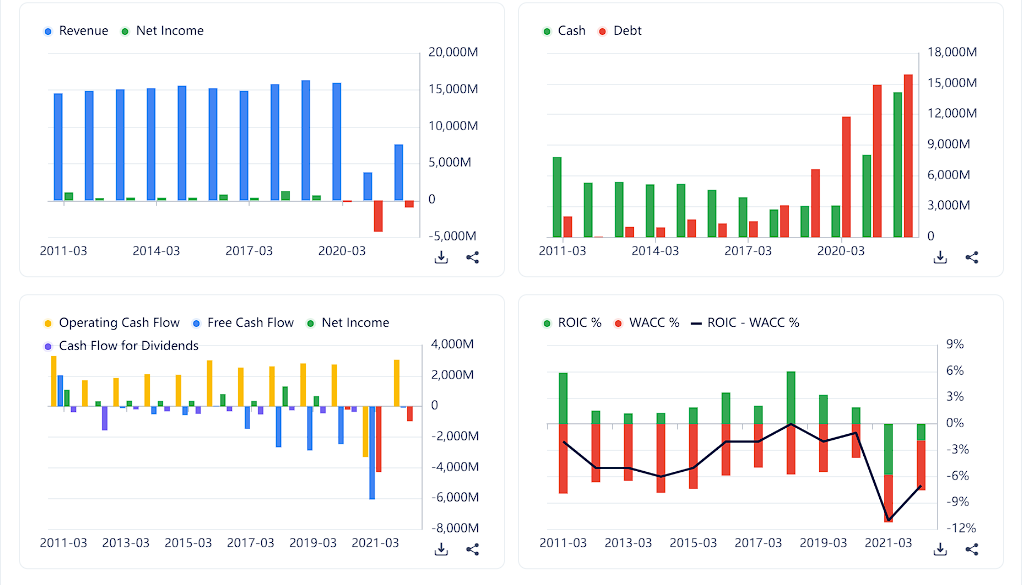Image resolution: width=1022 pixels, height=585 pixels.
Task: Click the 20,000M axis label
Action: pyautogui.click(x=453, y=52)
